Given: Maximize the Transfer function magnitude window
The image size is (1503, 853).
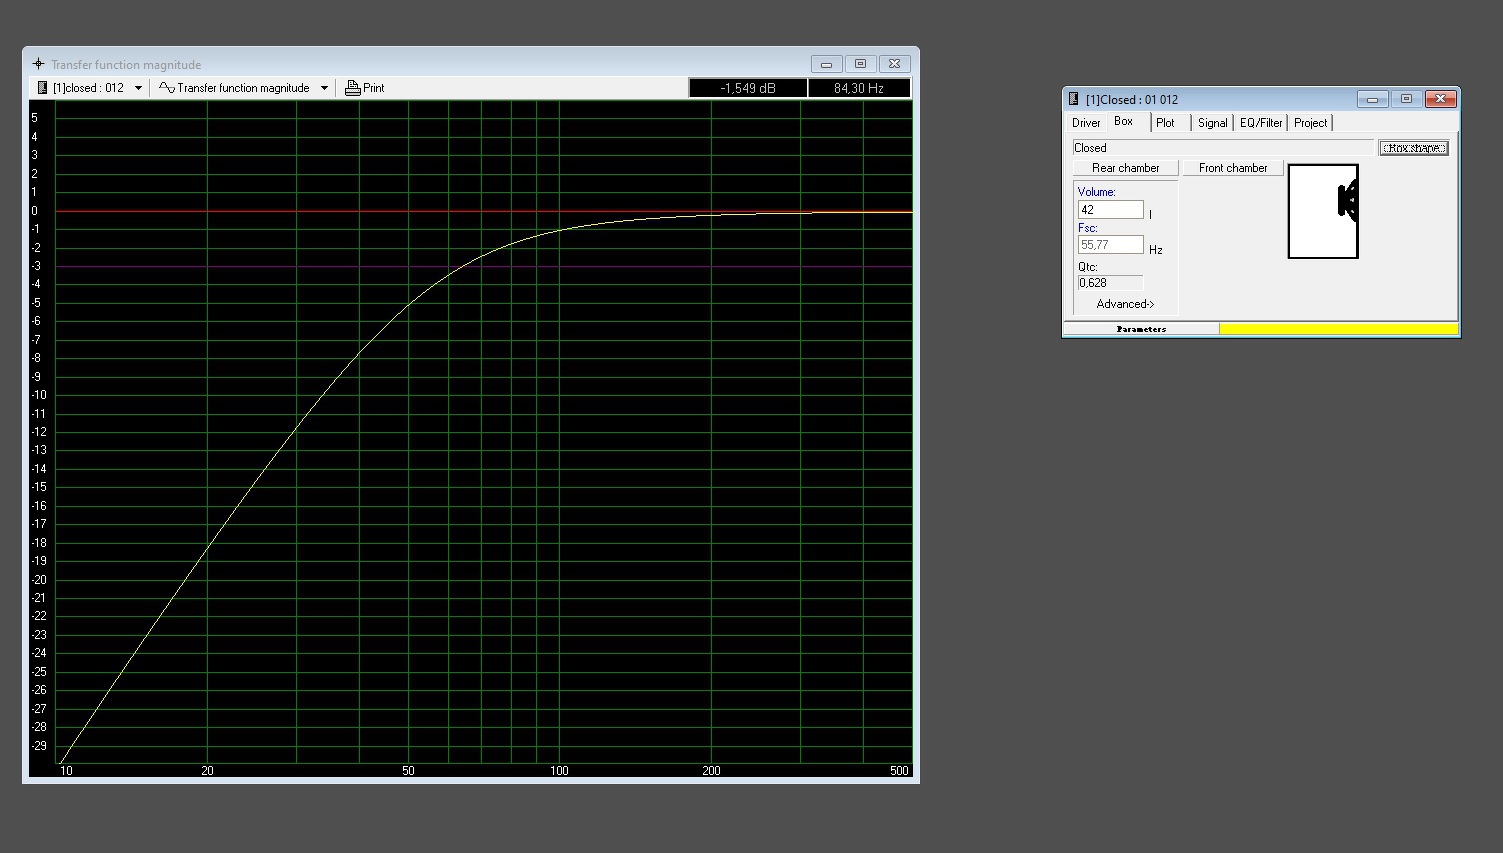Looking at the screenshot, I should coord(860,64).
